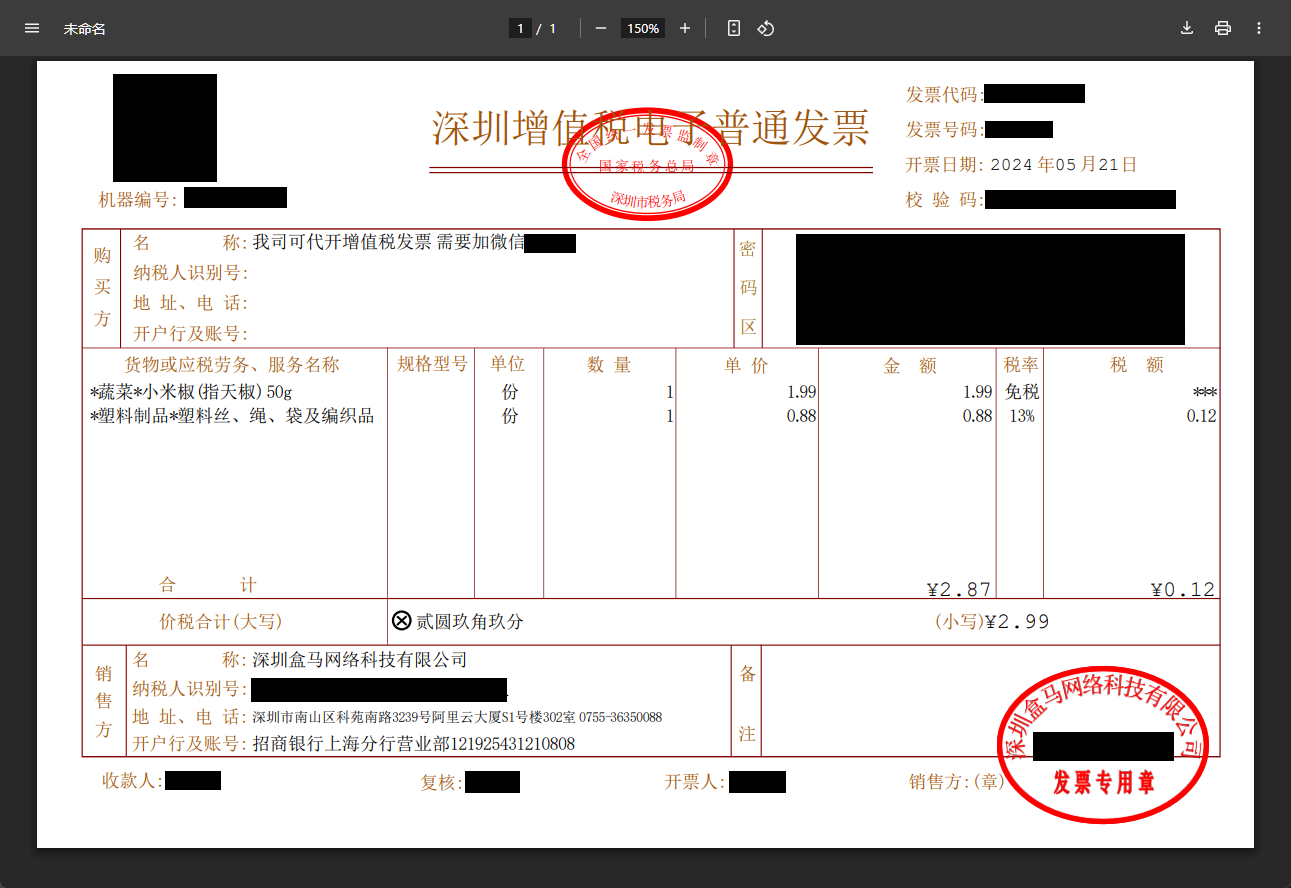Open the more actions menu
Viewport: 1291px width, 888px height.
coord(1259,28)
